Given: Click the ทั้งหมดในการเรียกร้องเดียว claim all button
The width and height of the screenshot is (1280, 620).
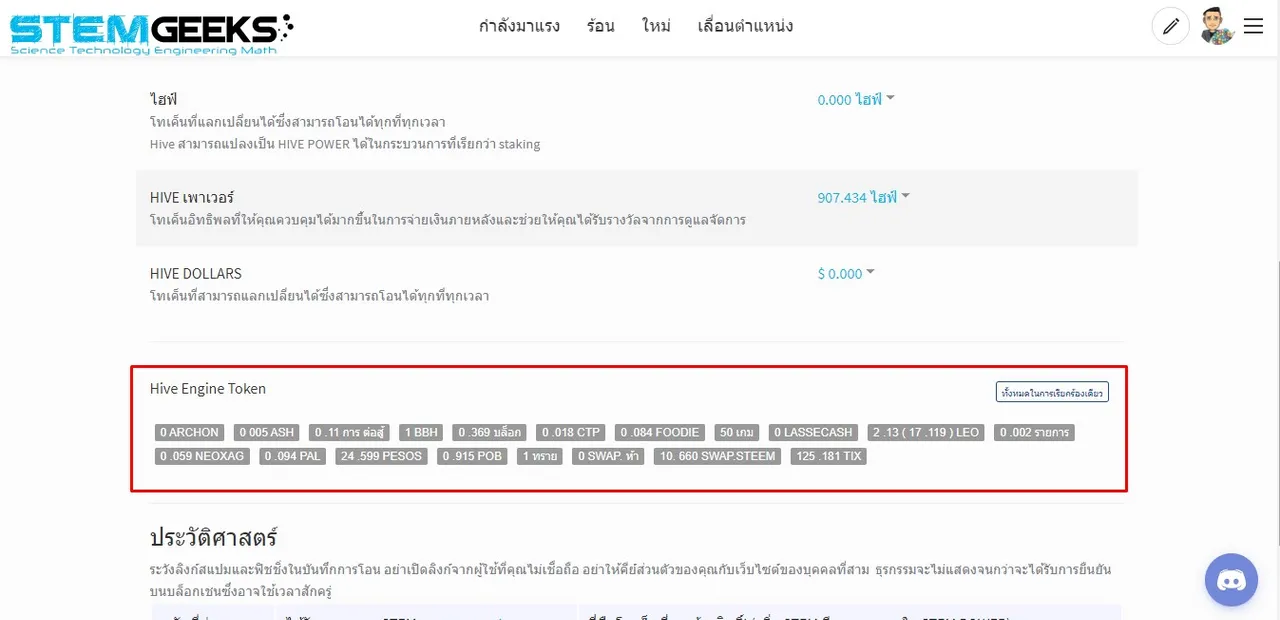Looking at the screenshot, I should click(1052, 392).
